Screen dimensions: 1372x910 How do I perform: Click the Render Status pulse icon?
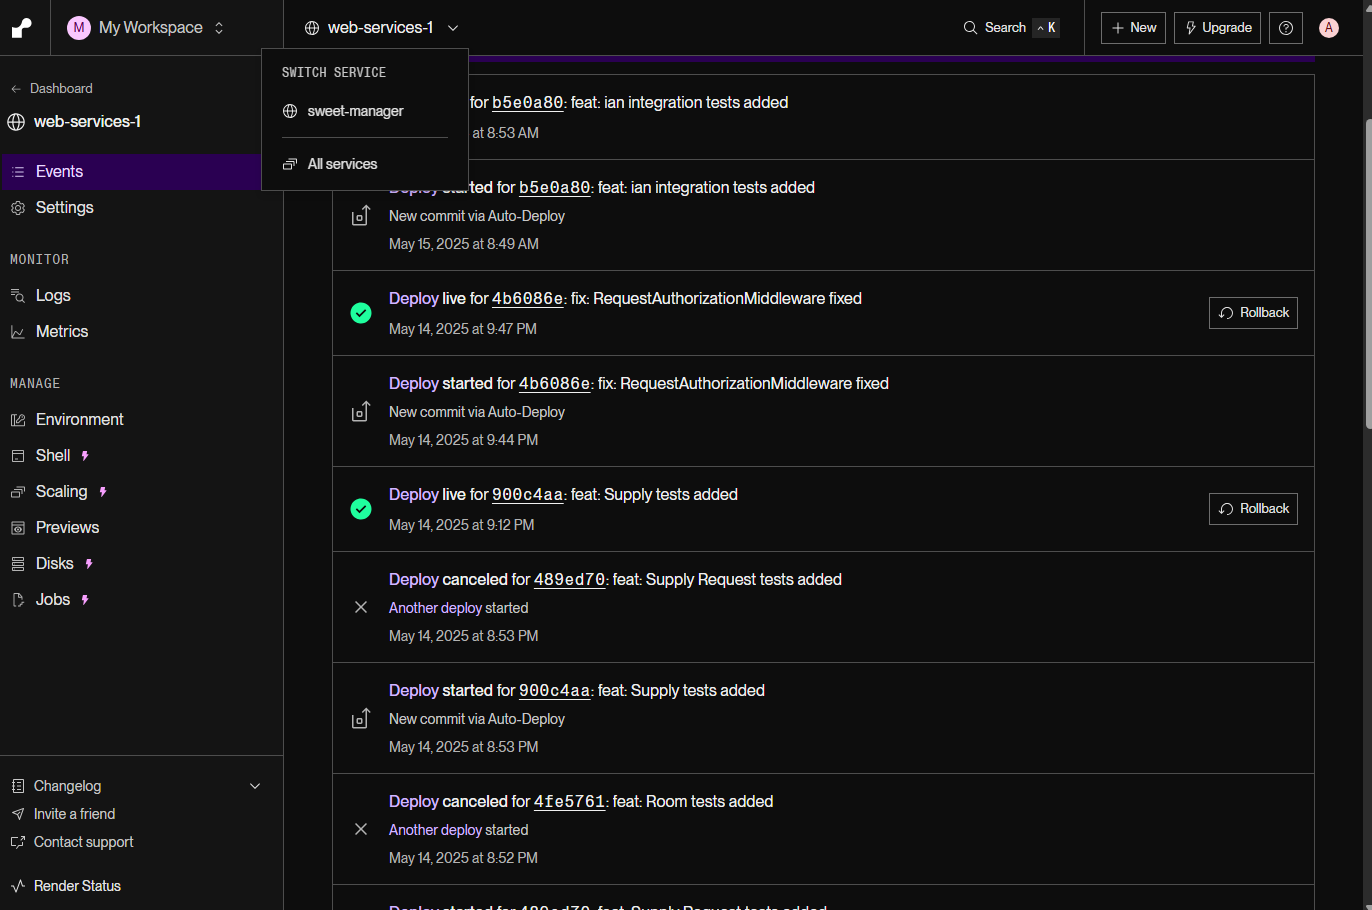[18, 886]
